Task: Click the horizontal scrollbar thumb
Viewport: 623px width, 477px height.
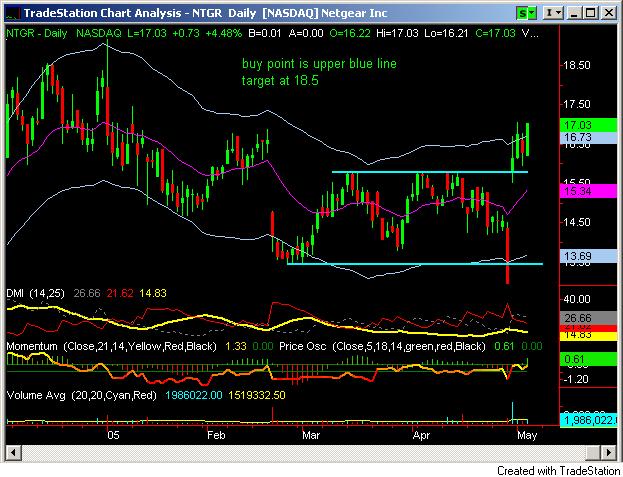Action: 593,452
